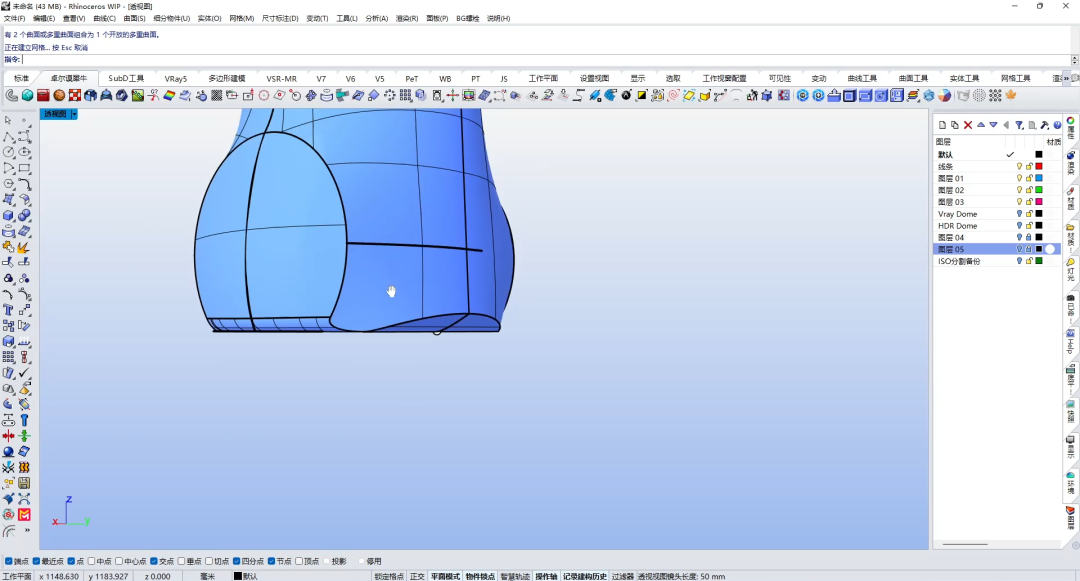
Task: Click the 物件锁点 status bar button
Action: click(480, 576)
